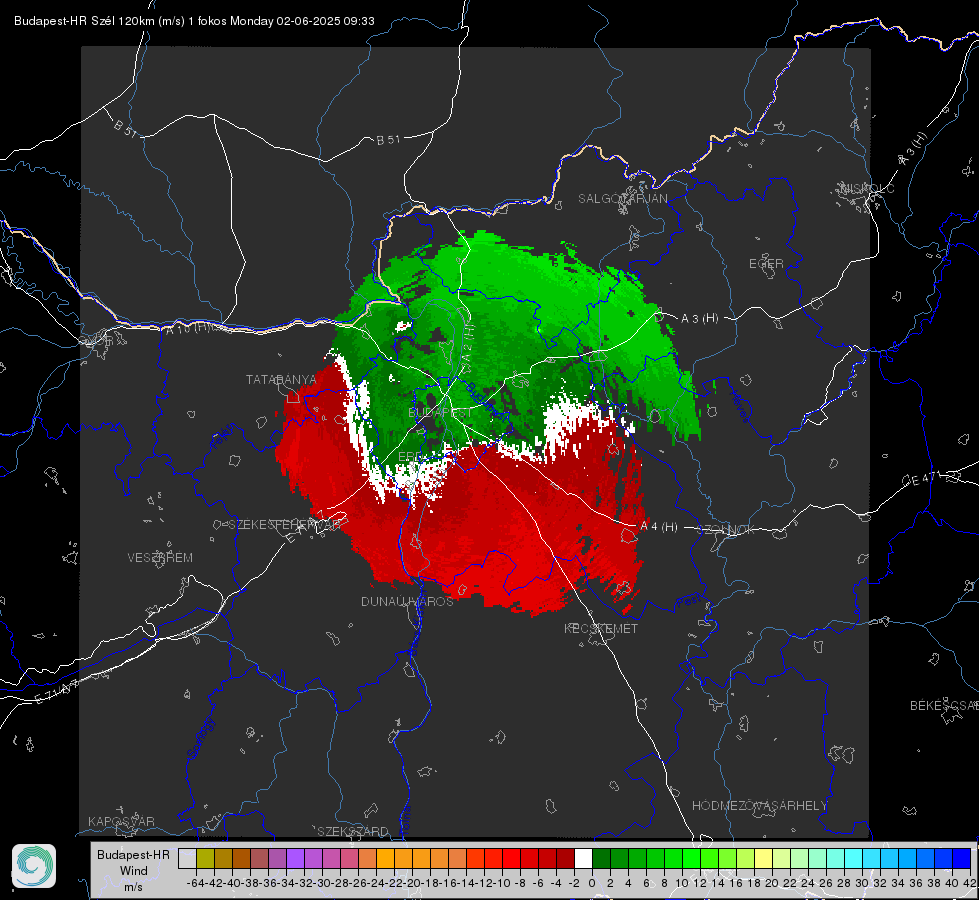Select the VESZPREM city label
This screenshot has width=979, height=900.
coord(160,557)
